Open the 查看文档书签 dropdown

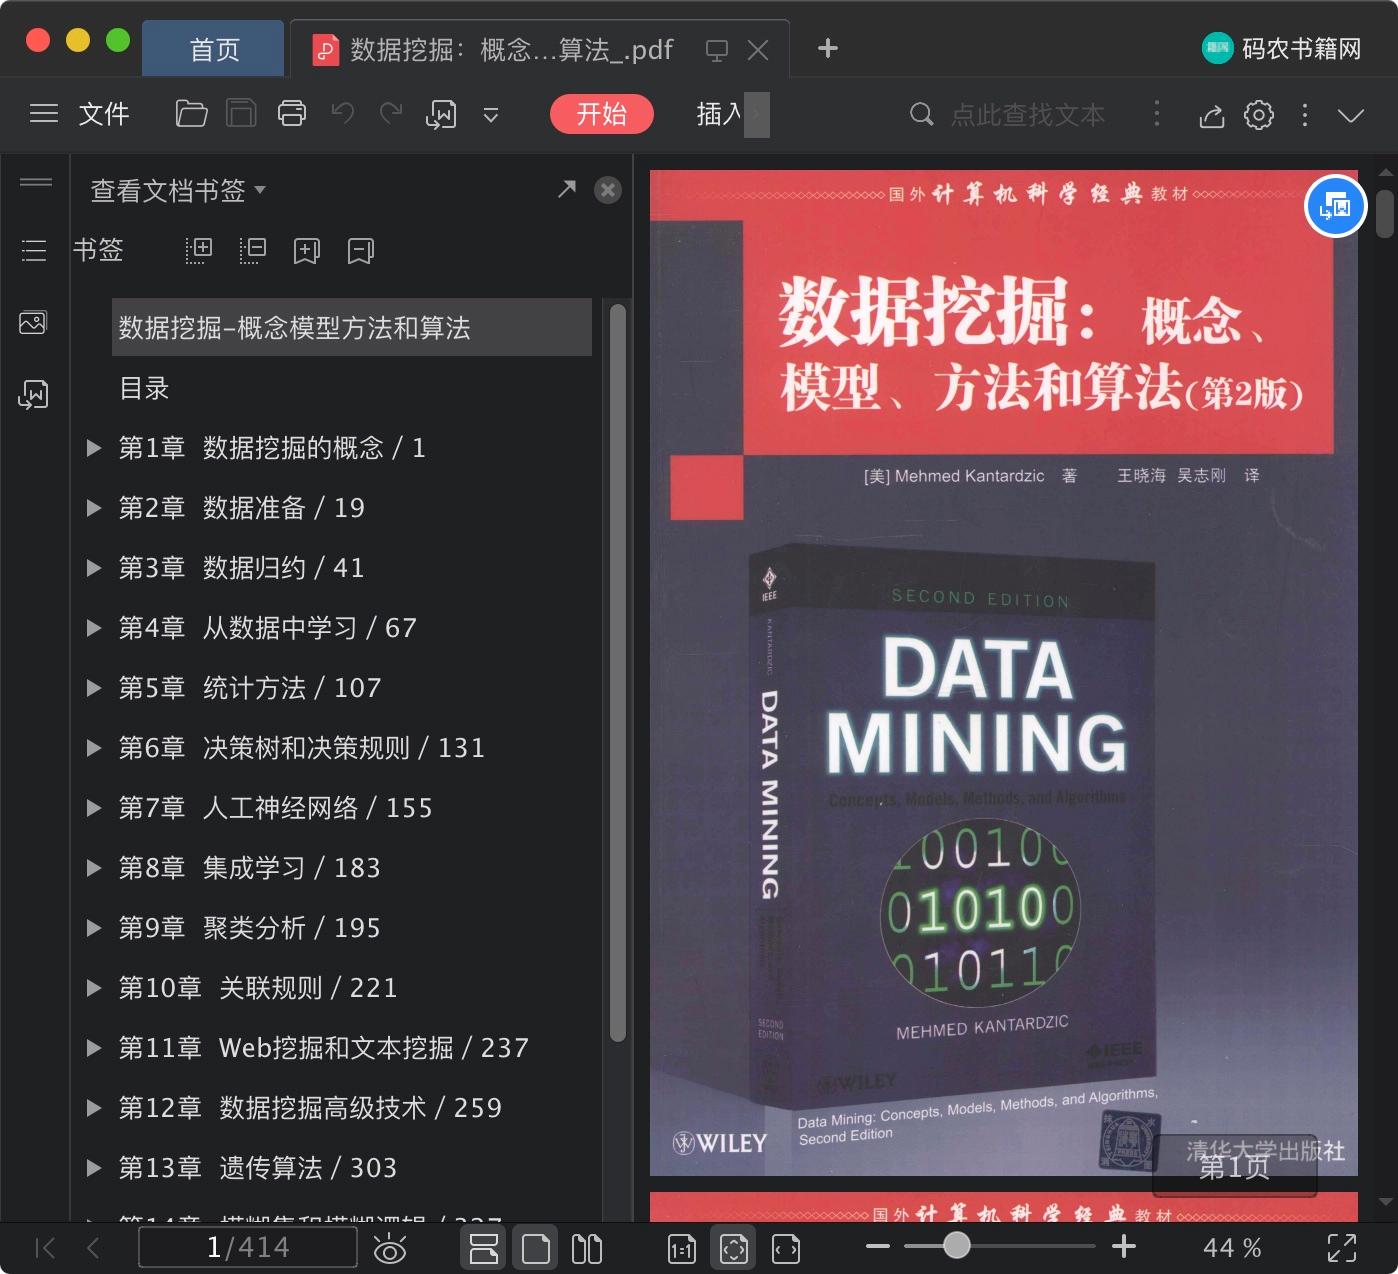[x=178, y=190]
